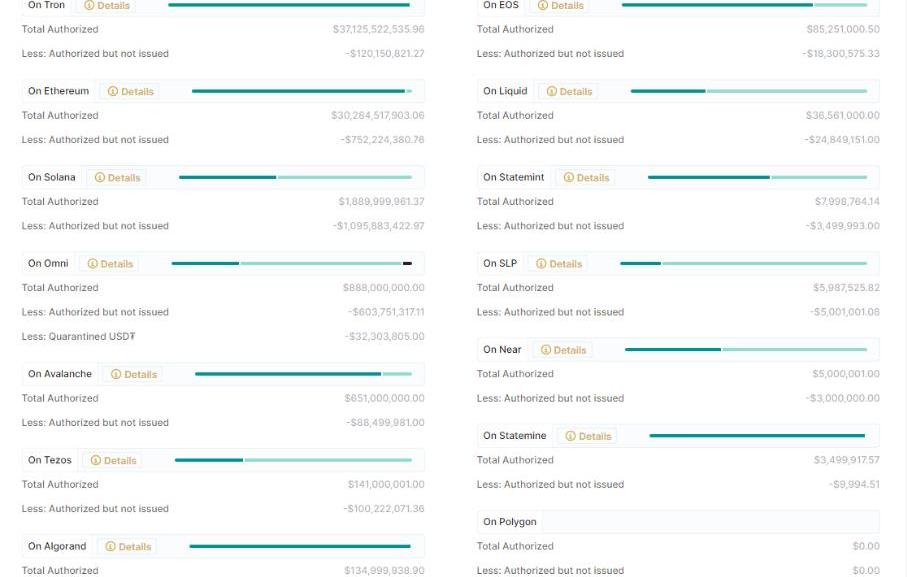Click the black quarantined segment of Omni bar
Screen dimensions: 907x577
[x=407, y=264]
